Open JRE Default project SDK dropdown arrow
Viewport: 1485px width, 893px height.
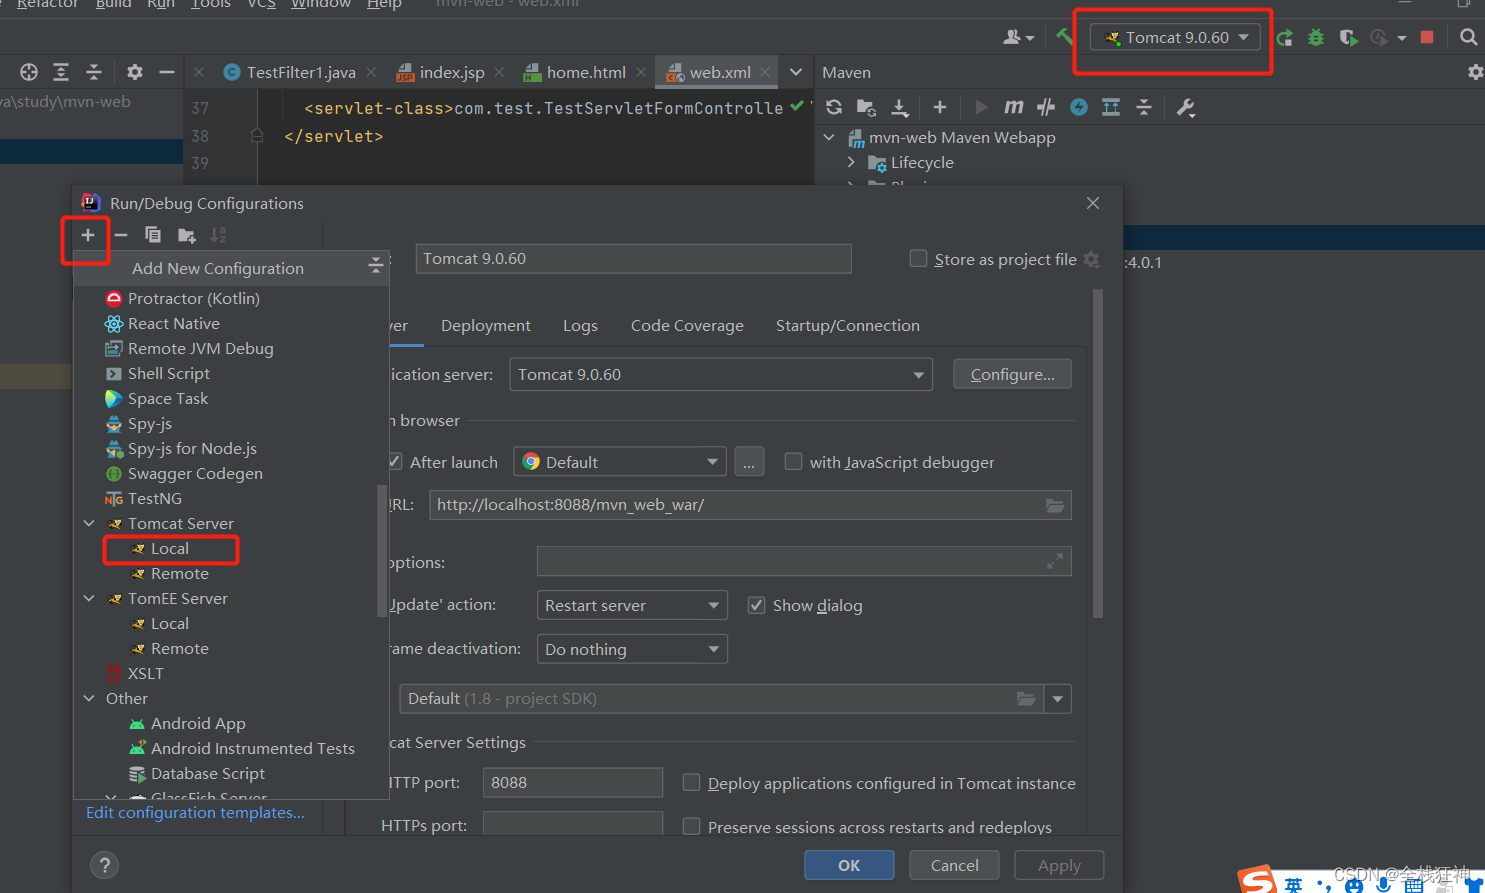point(1058,699)
